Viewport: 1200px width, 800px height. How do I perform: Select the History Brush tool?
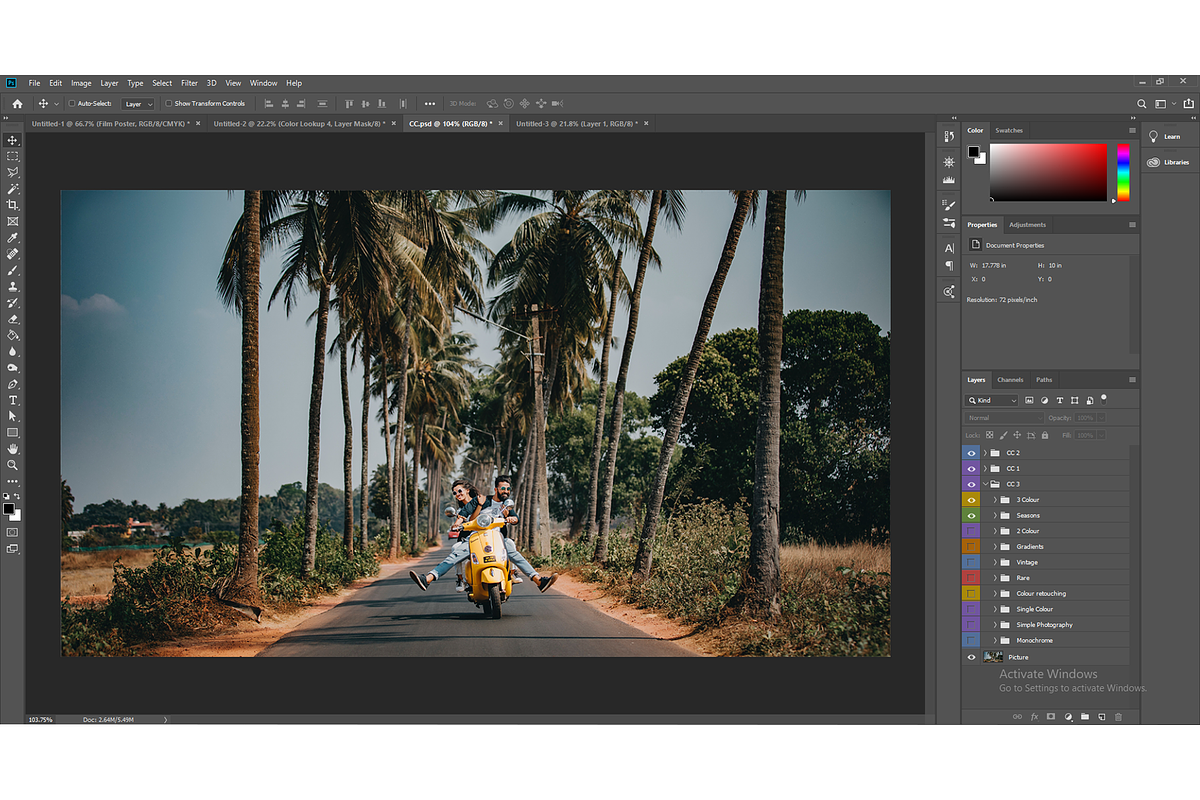click(x=13, y=302)
